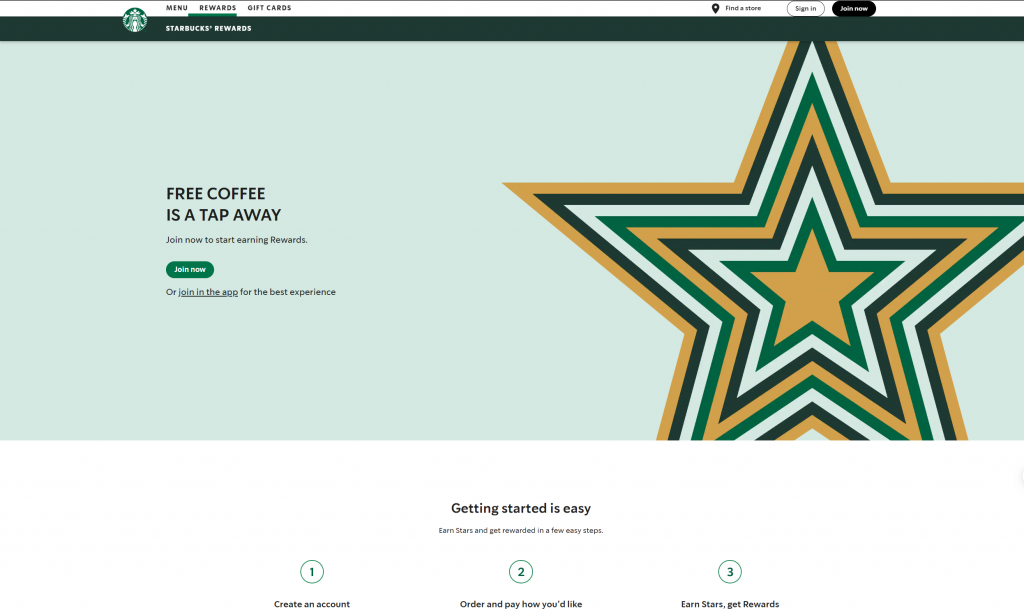Click the black Join now header button
This screenshot has height=613, width=1024.
pyautogui.click(x=854, y=8)
